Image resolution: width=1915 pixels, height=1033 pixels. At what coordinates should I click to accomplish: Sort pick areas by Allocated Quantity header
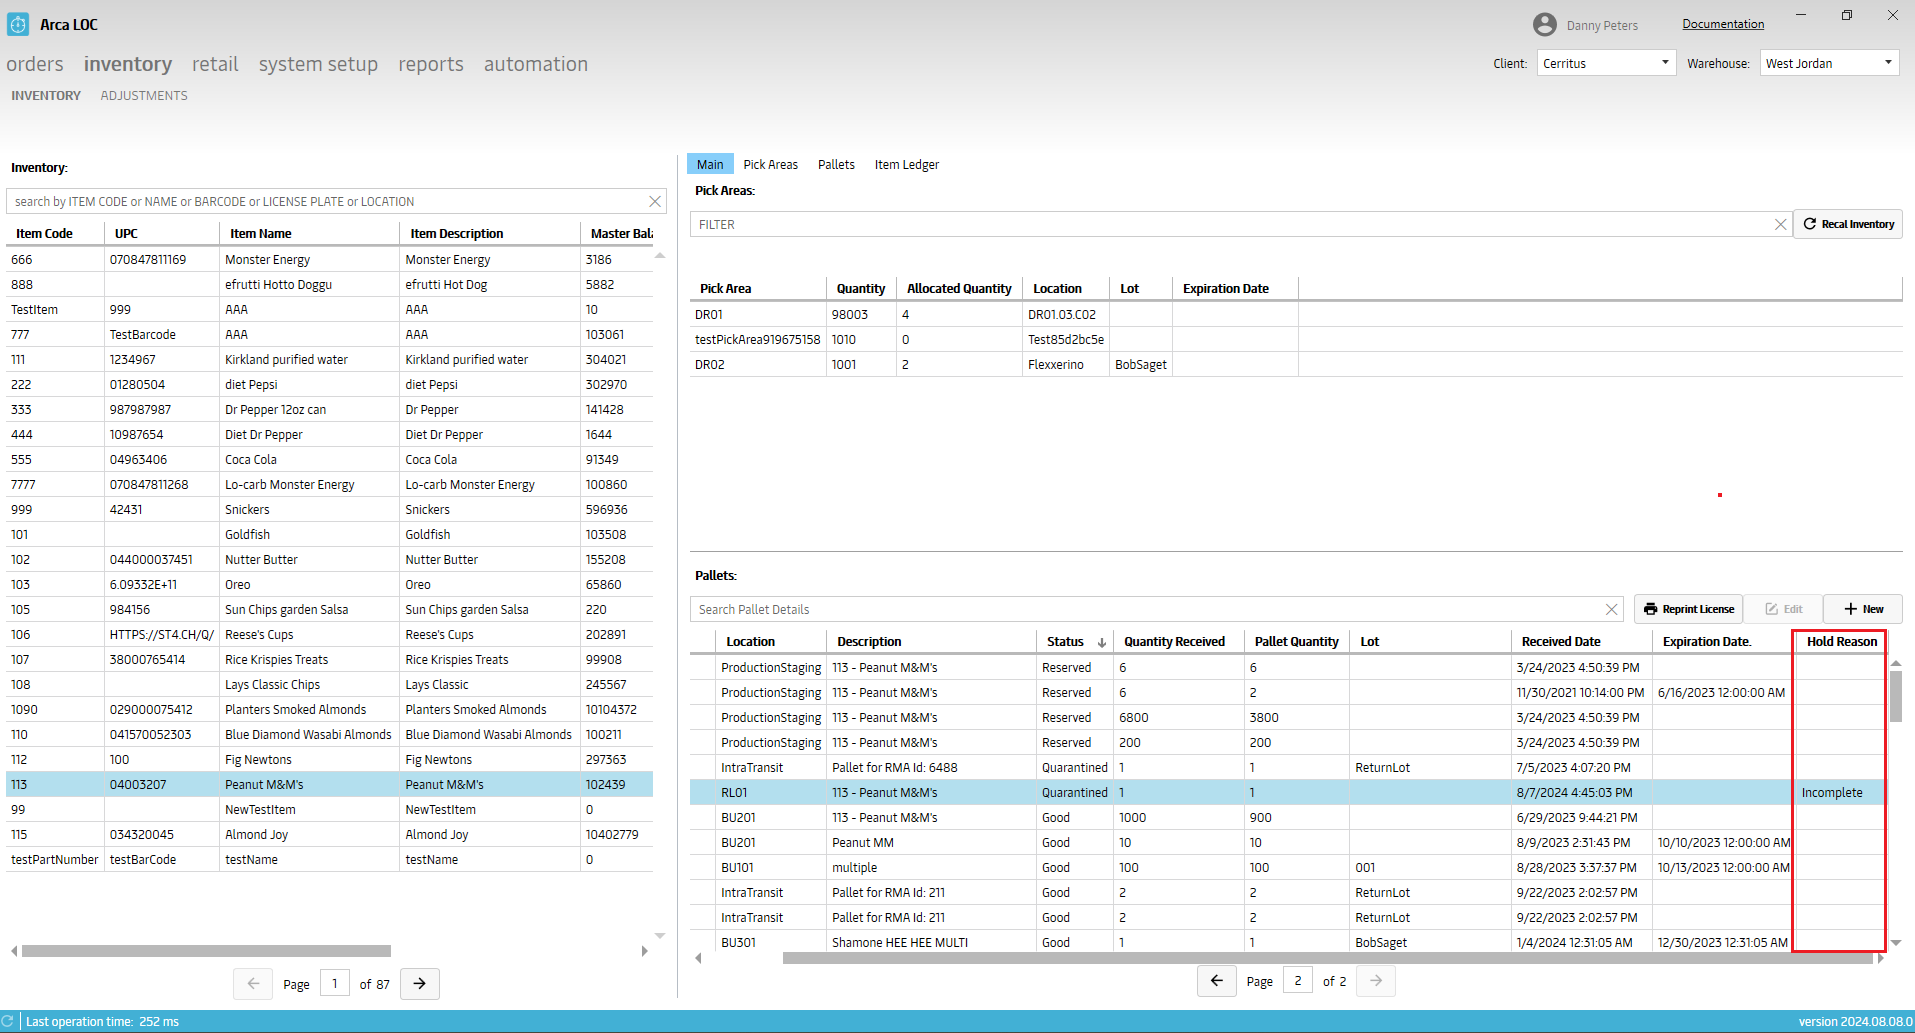point(959,289)
